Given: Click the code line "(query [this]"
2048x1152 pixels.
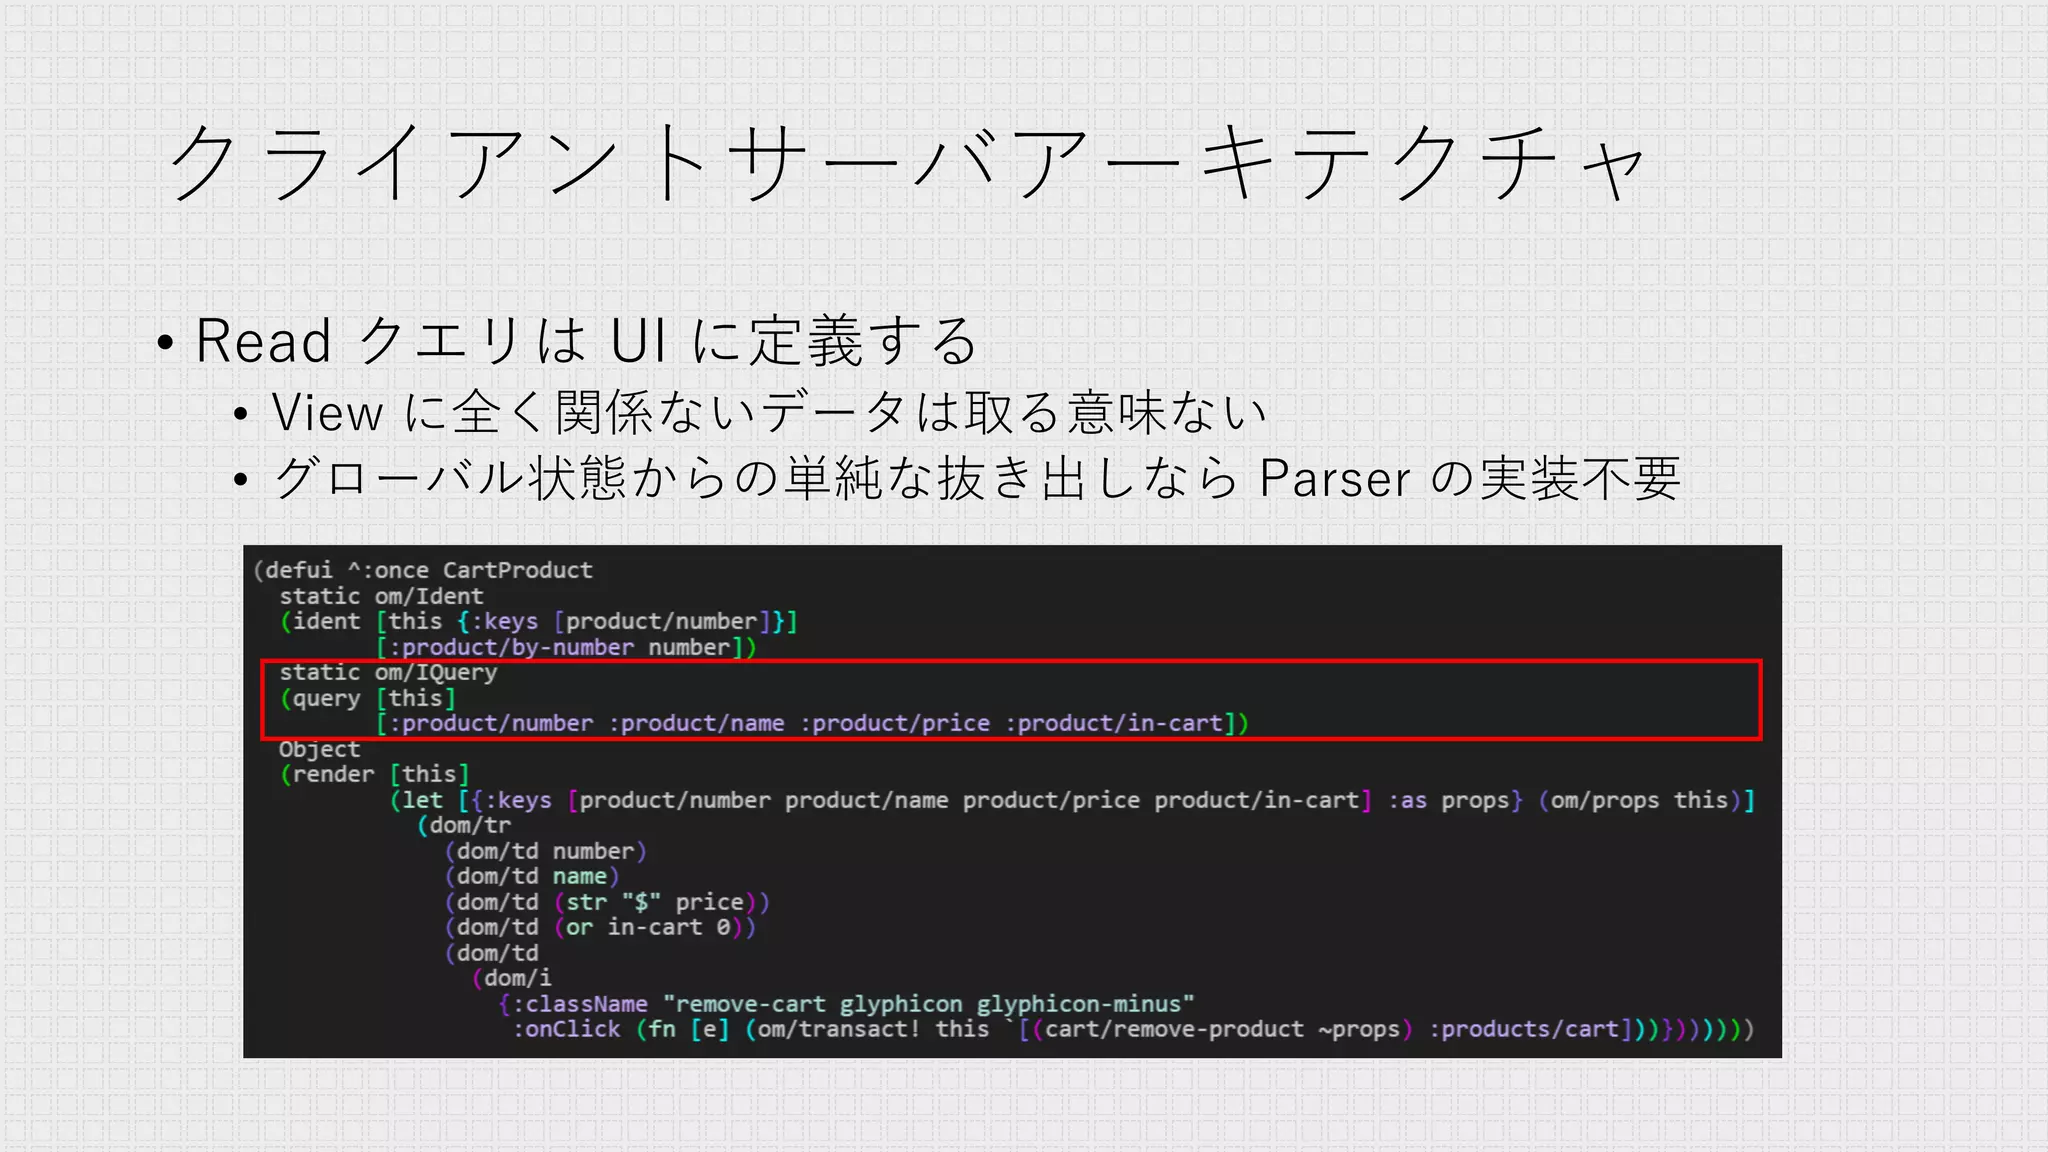Looking at the screenshot, I should pyautogui.click(x=368, y=698).
